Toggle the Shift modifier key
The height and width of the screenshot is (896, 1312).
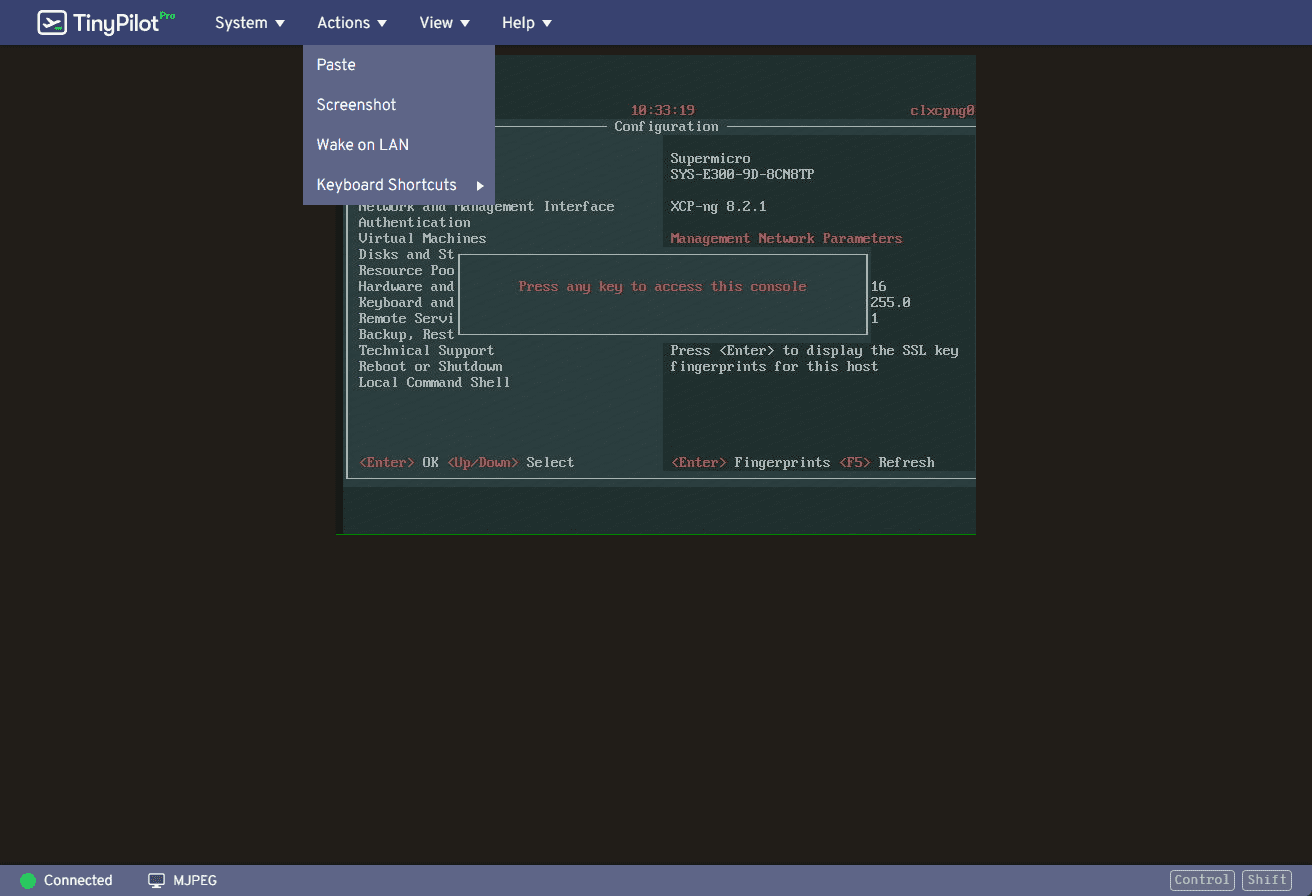[x=1266, y=880]
